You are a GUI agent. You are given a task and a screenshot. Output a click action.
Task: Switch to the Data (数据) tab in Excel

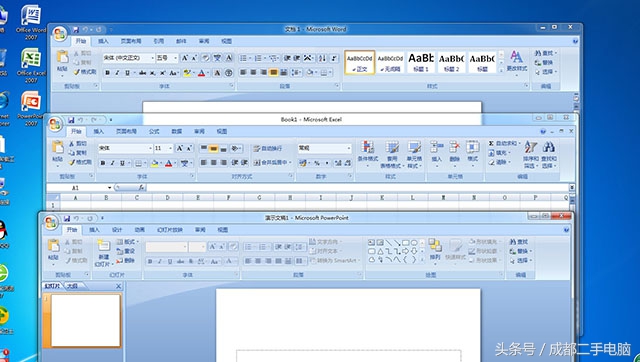point(176,131)
